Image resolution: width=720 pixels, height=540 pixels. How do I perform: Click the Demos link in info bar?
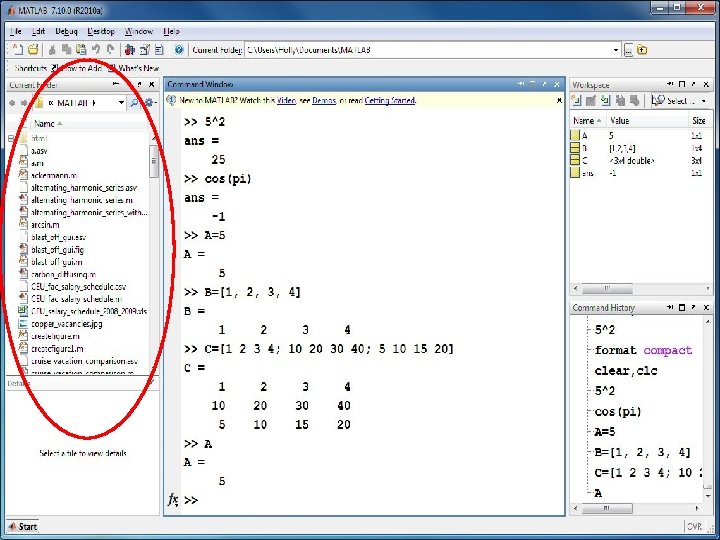[324, 100]
